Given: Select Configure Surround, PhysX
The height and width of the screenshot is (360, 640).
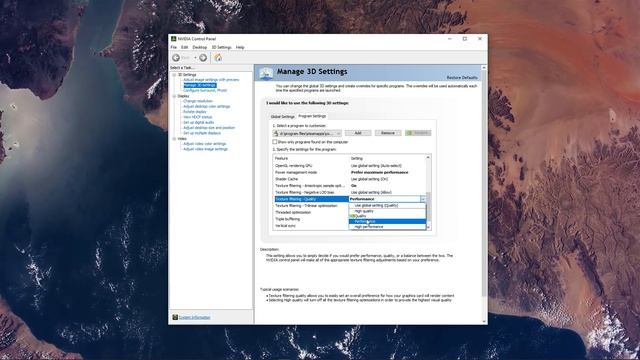Looking at the screenshot, I should pos(205,90).
